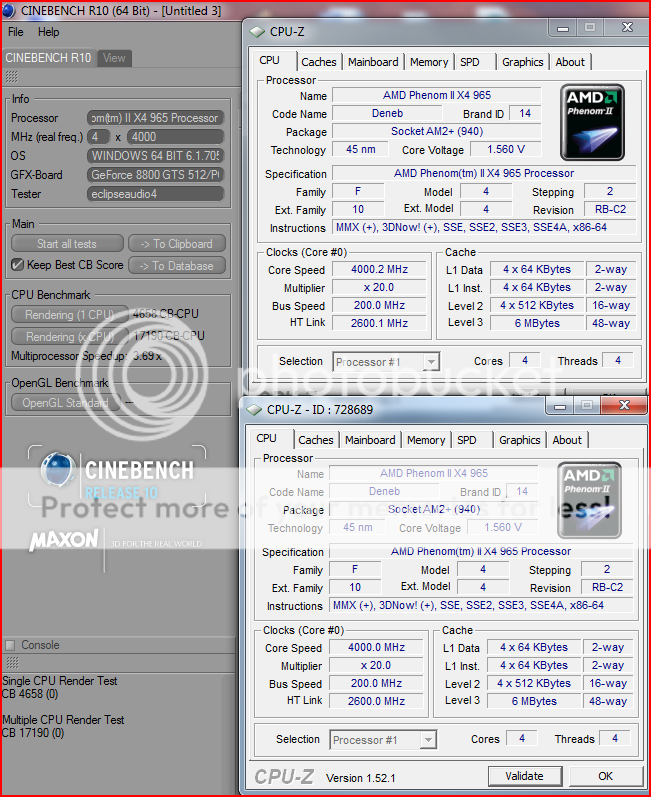
Task: Open Mainboard tab in CPU-Z ID 728689 window
Action: click(370, 440)
